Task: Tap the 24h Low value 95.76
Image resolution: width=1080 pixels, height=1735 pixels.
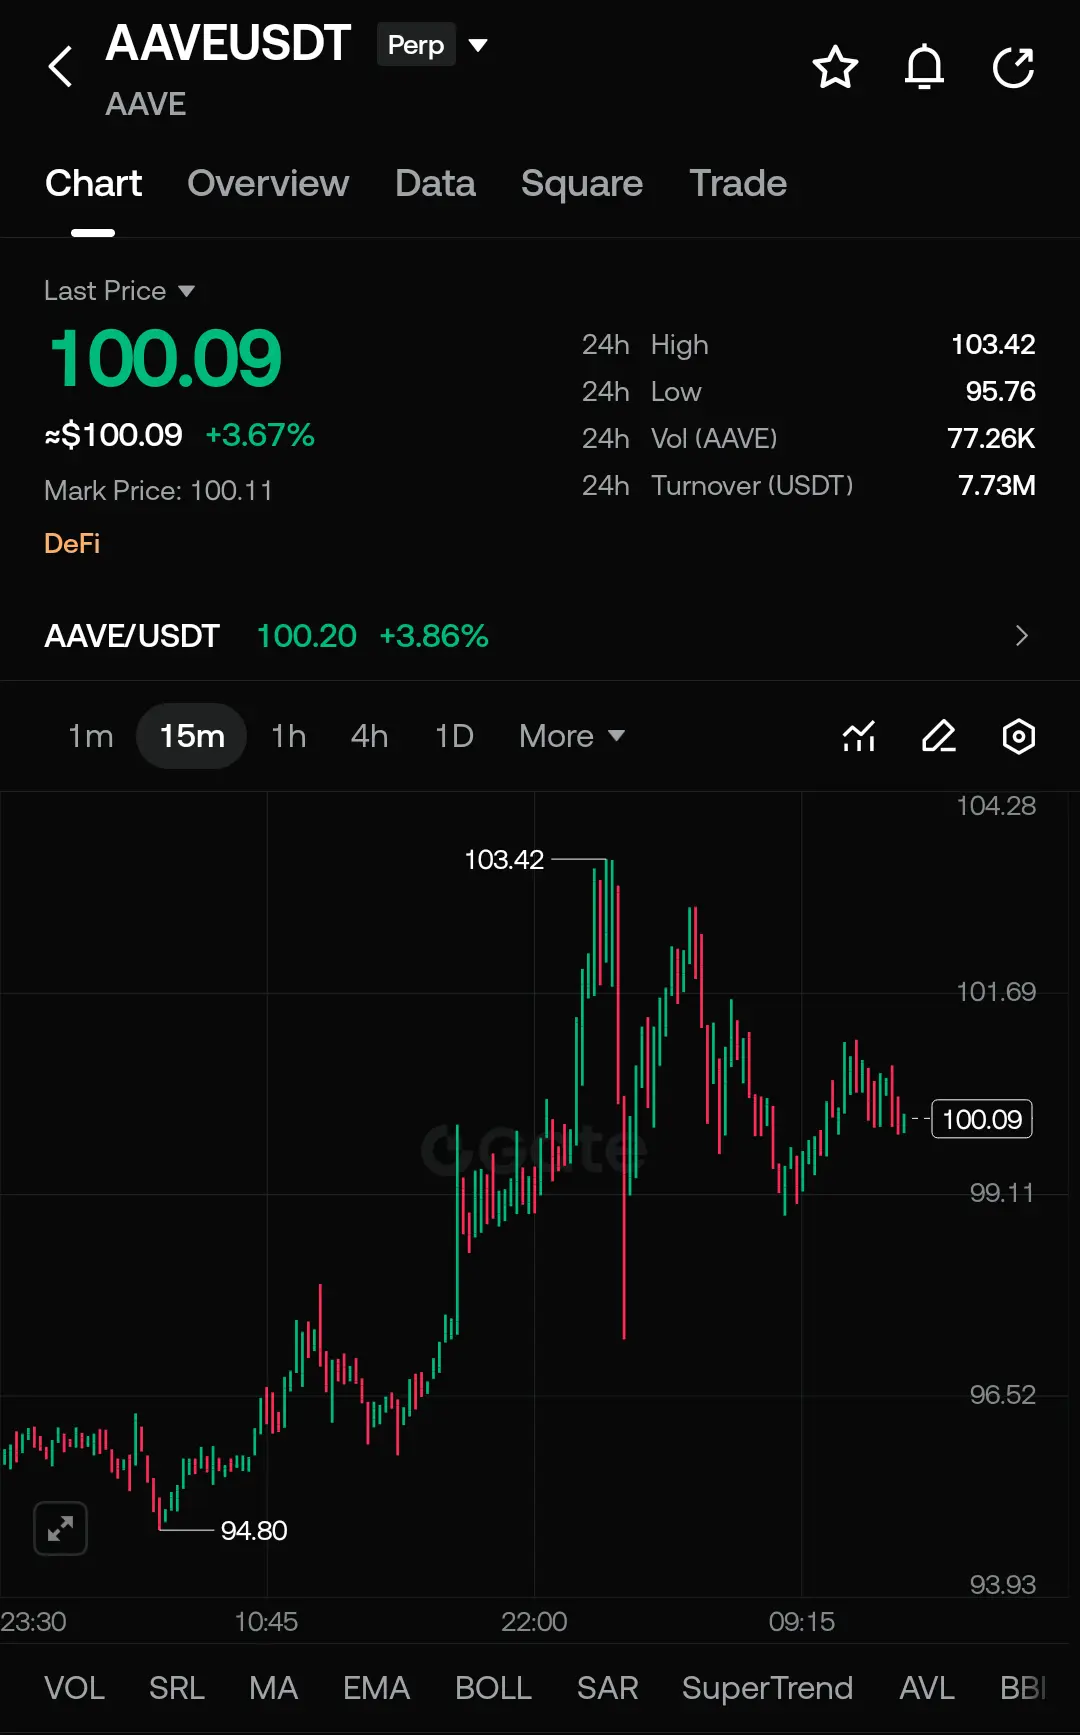Action: (x=1000, y=391)
